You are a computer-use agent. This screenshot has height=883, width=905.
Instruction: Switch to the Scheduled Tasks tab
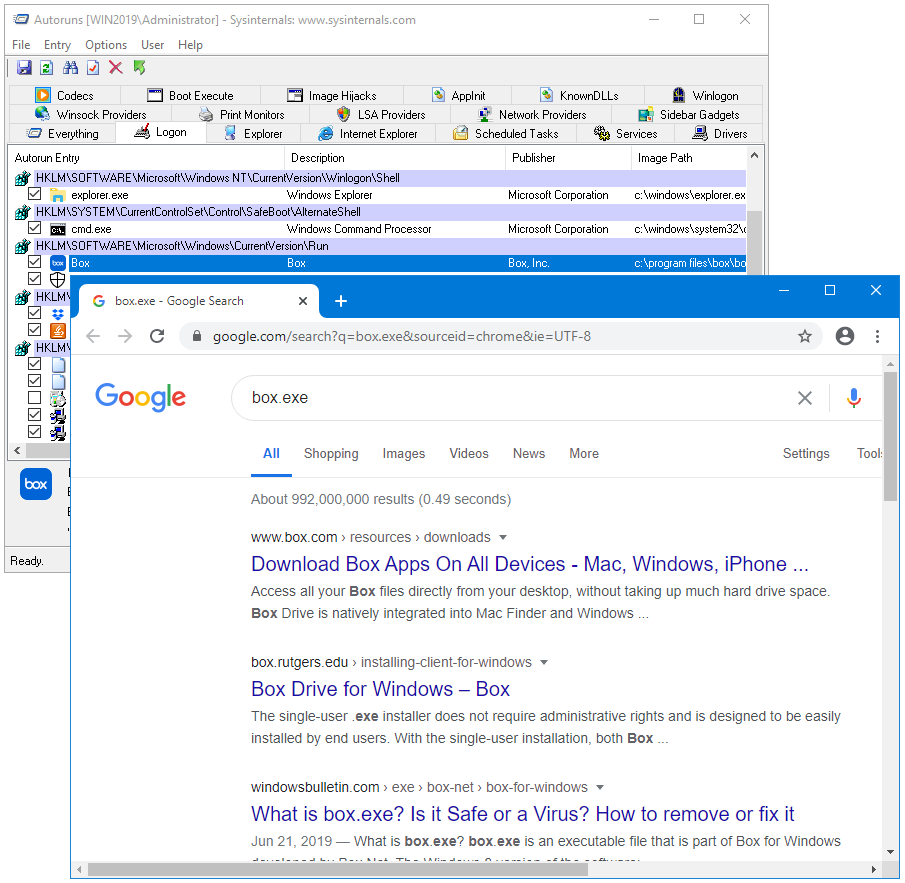(506, 134)
